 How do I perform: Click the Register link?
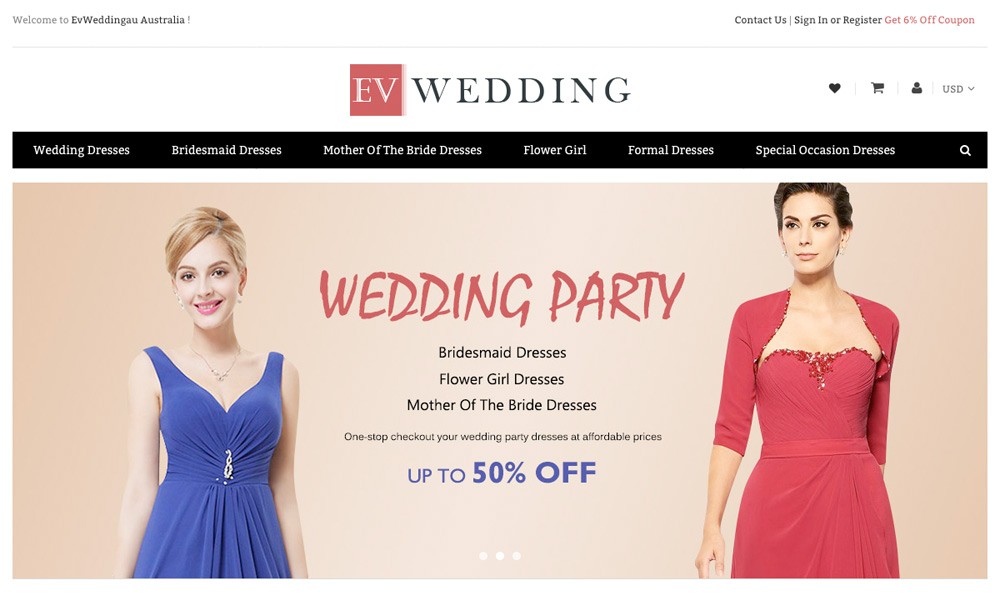[862, 20]
